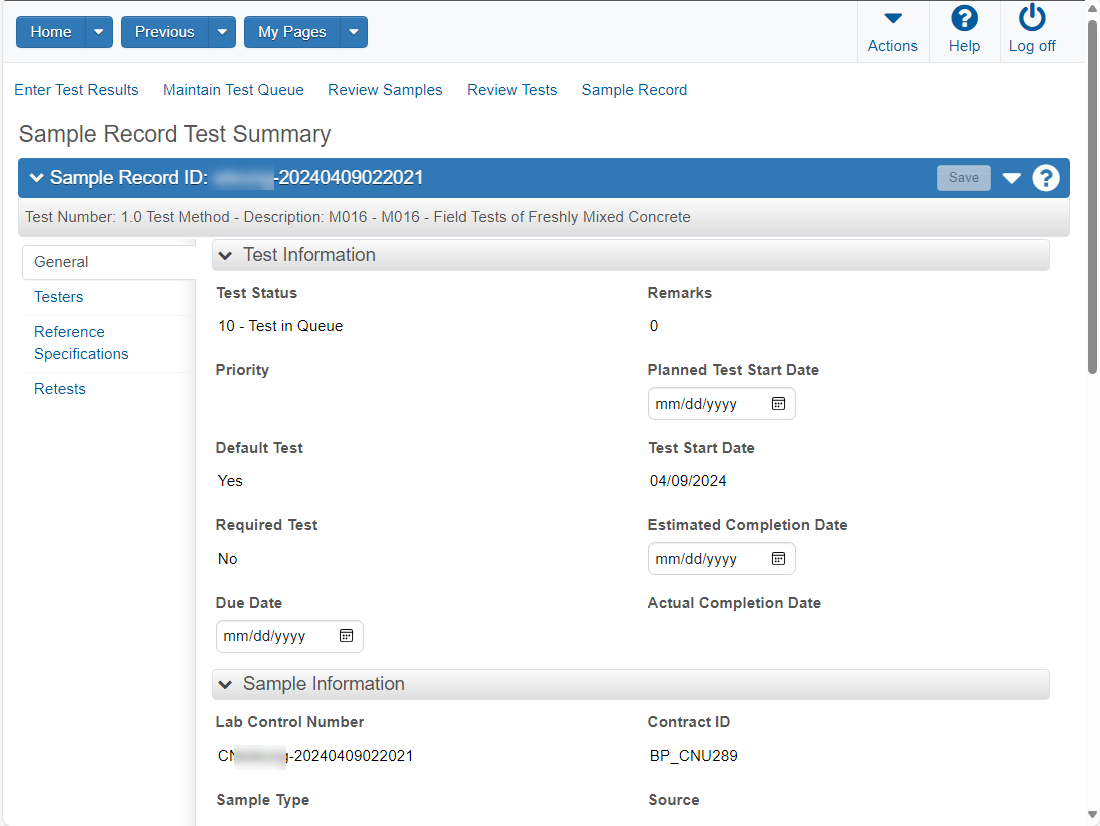Image resolution: width=1100 pixels, height=826 pixels.
Task: Open the Home button dropdown arrow
Action: click(x=99, y=32)
